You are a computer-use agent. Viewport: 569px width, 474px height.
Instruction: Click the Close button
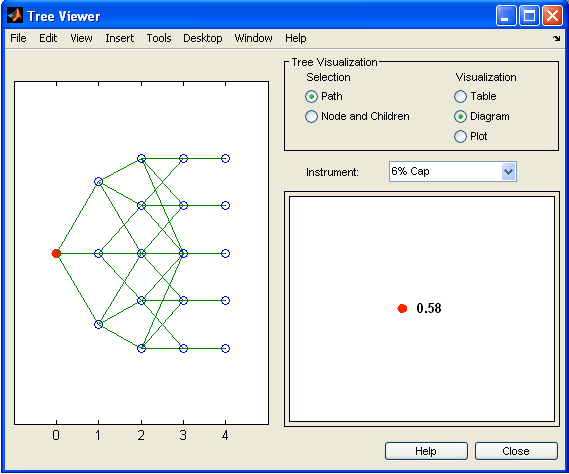(x=516, y=451)
